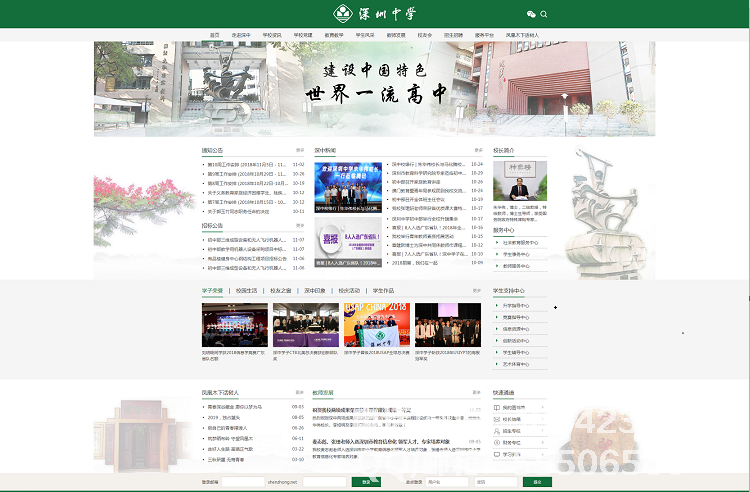Switch to the 学生作品 tab

pos(383,291)
